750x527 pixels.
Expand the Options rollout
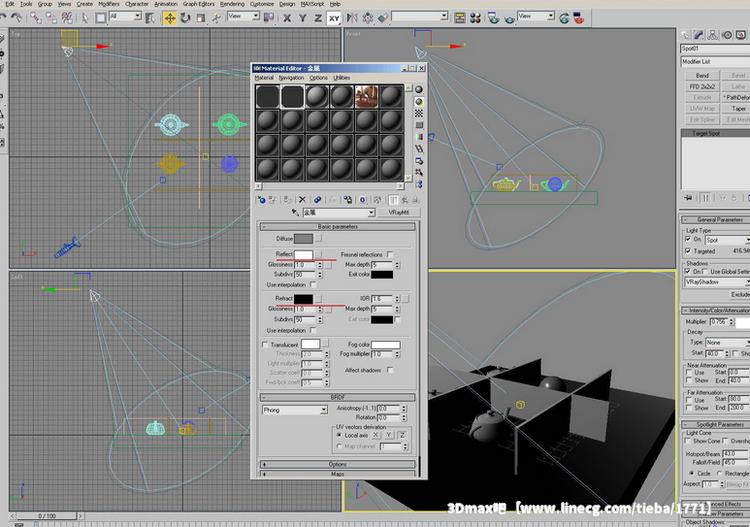tap(338, 464)
